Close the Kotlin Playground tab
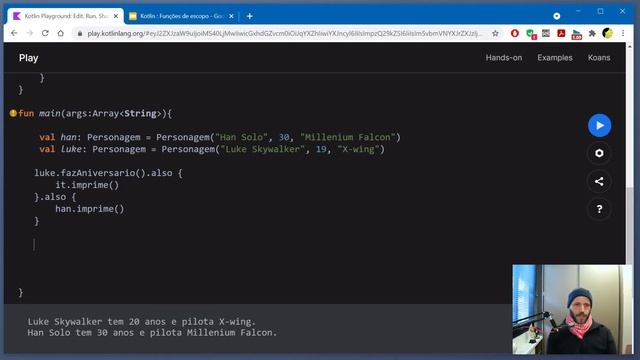 tap(116, 16)
